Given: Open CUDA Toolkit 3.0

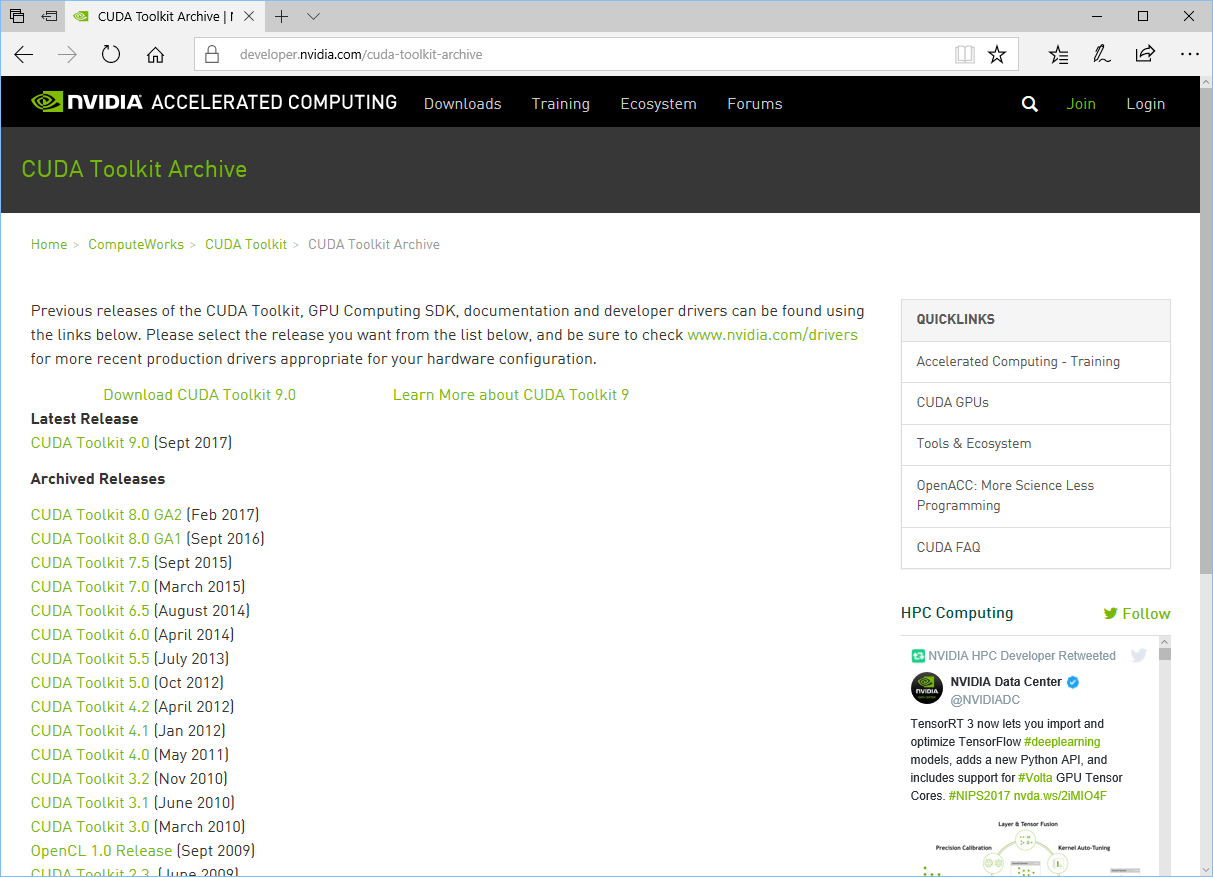Looking at the screenshot, I should coord(90,827).
